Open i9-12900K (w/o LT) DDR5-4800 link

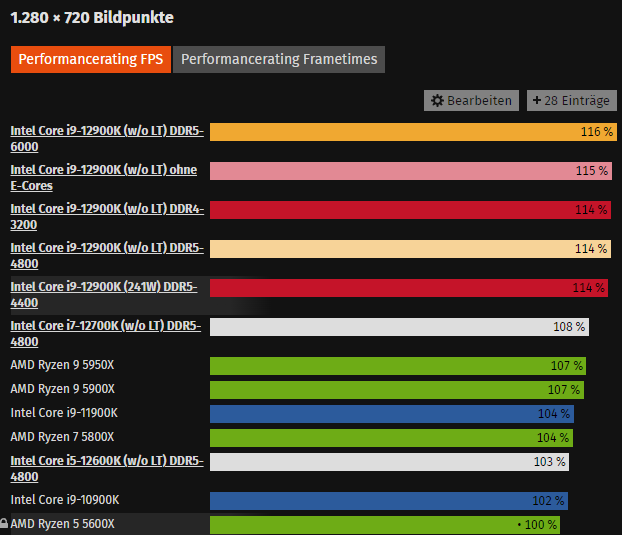pos(107,255)
